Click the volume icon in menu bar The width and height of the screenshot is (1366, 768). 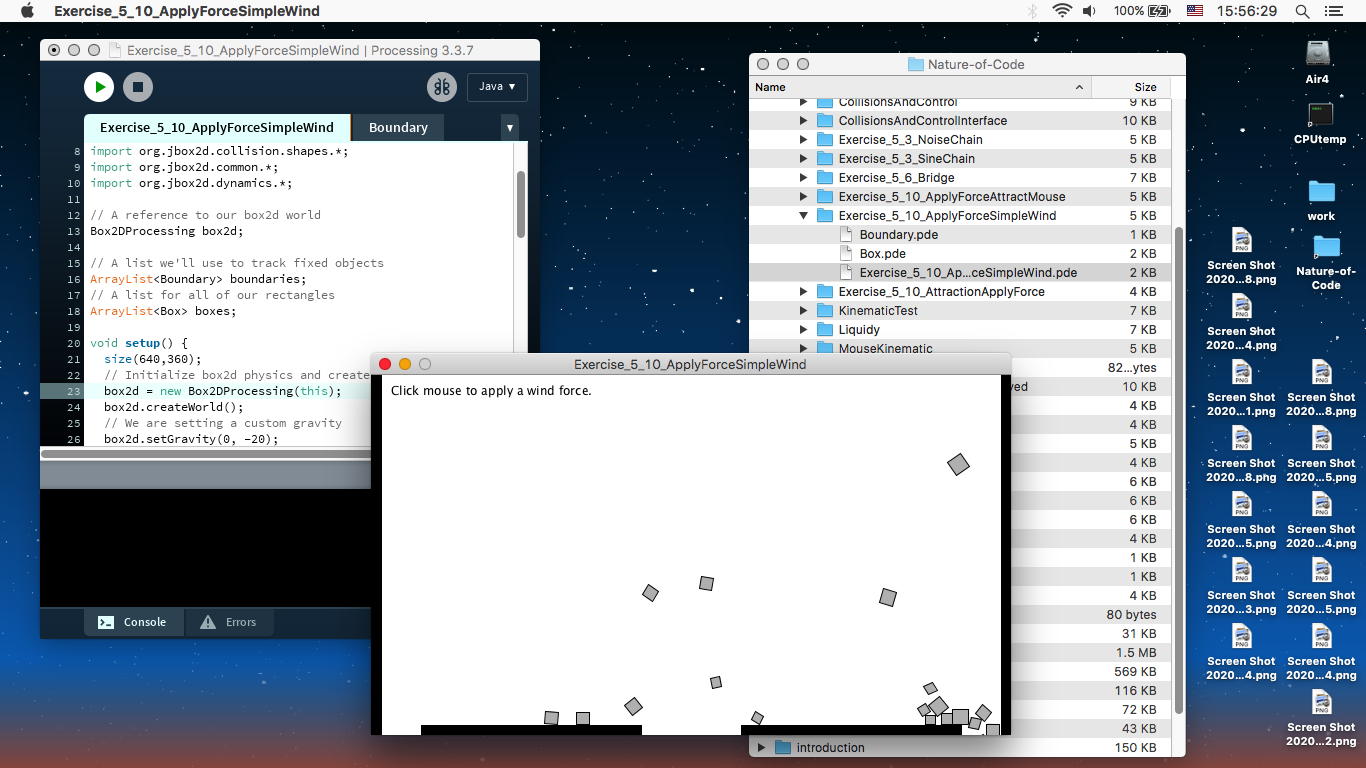pyautogui.click(x=1089, y=11)
